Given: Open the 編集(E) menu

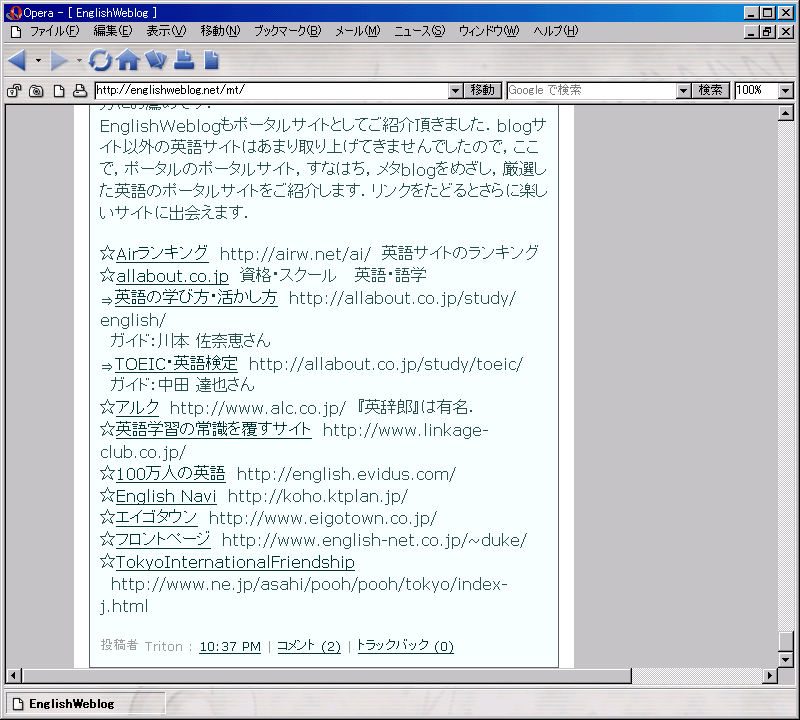Looking at the screenshot, I should [113, 32].
